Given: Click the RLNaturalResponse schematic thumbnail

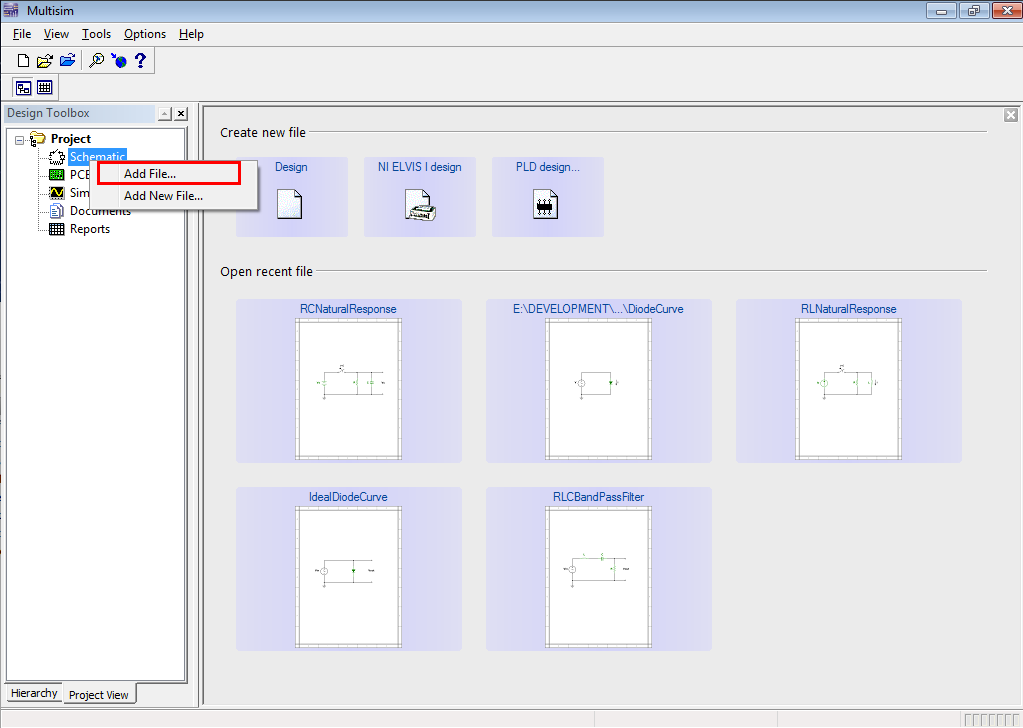Looking at the screenshot, I should [849, 389].
